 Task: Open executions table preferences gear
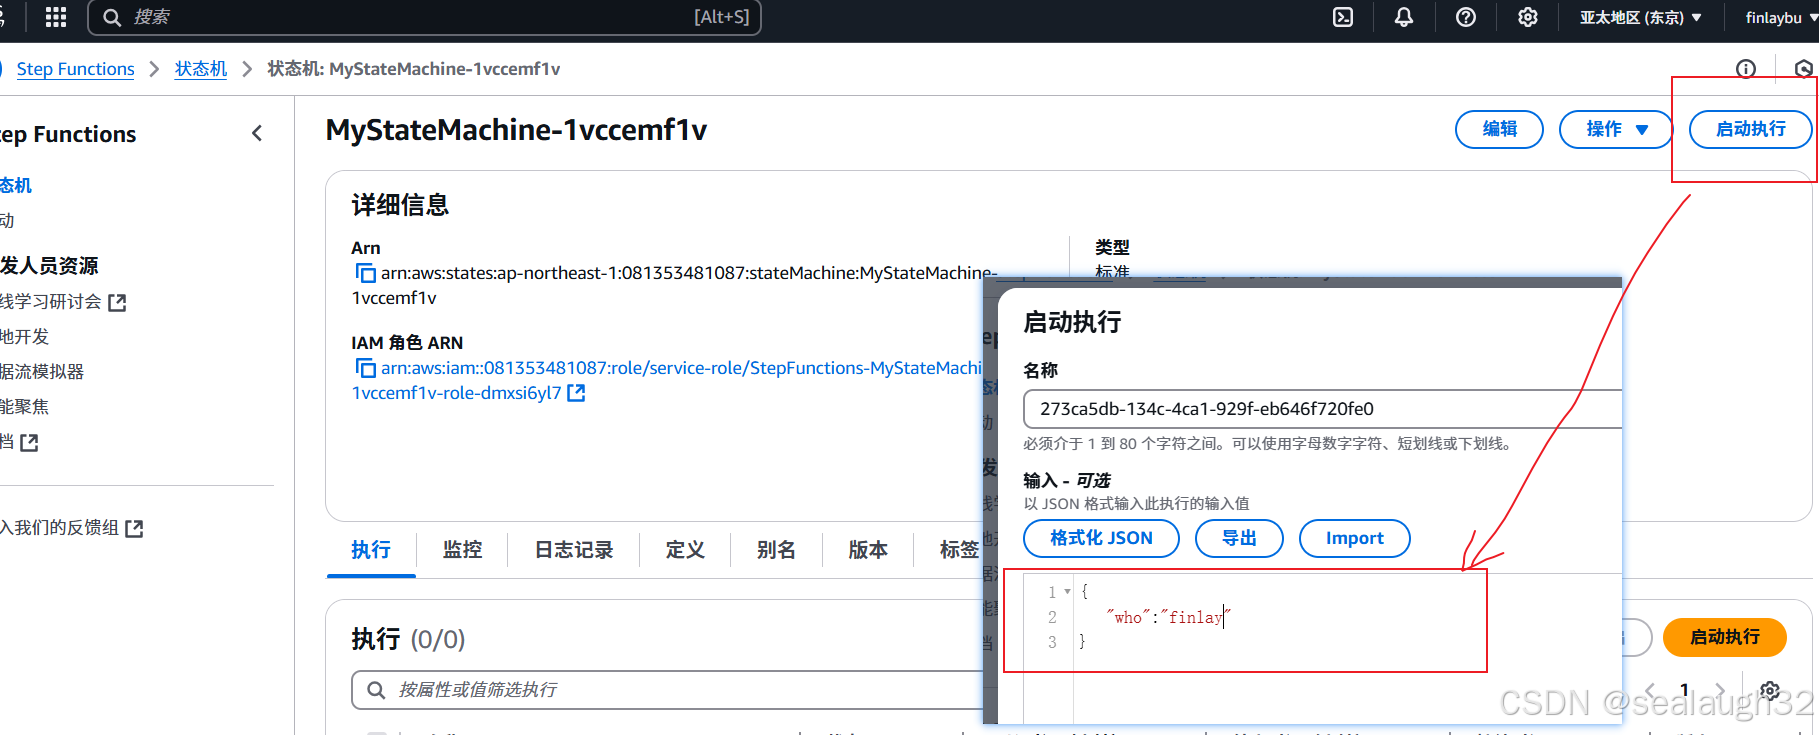1770,690
